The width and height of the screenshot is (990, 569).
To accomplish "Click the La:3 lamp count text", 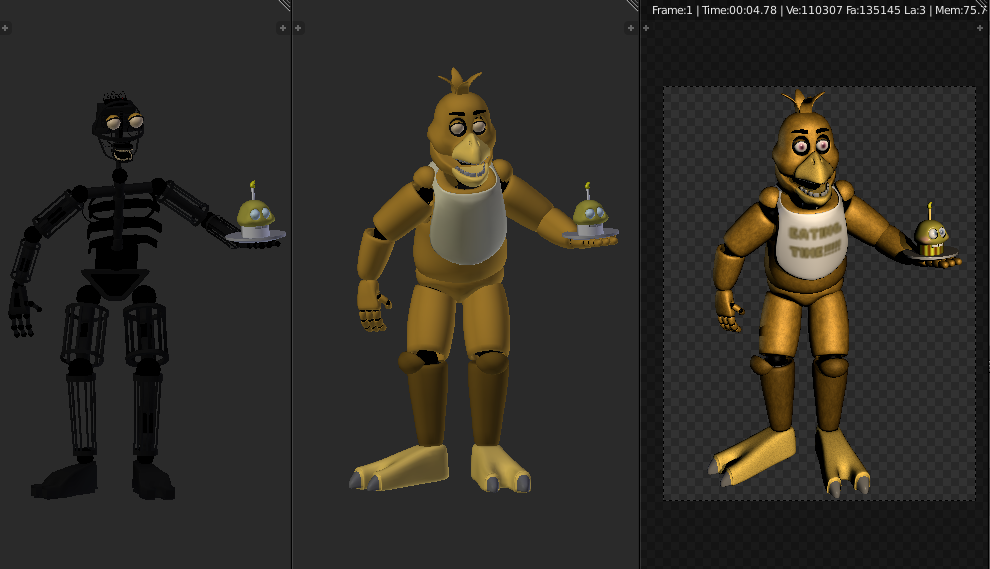I will click(915, 10).
